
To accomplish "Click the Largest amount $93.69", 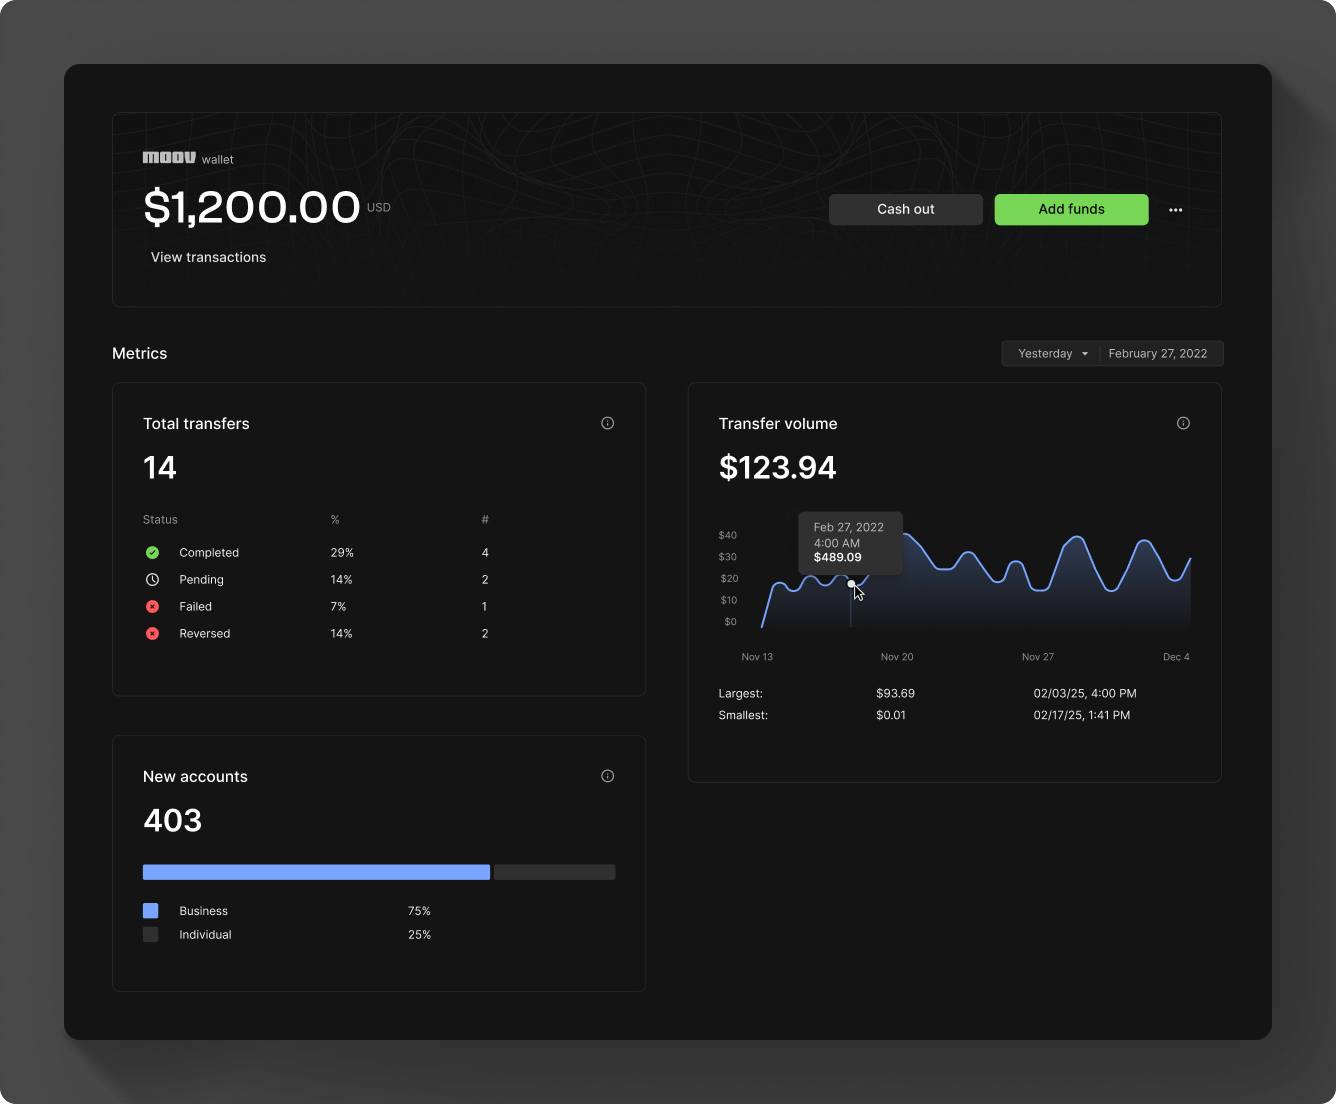I will pyautogui.click(x=895, y=693).
